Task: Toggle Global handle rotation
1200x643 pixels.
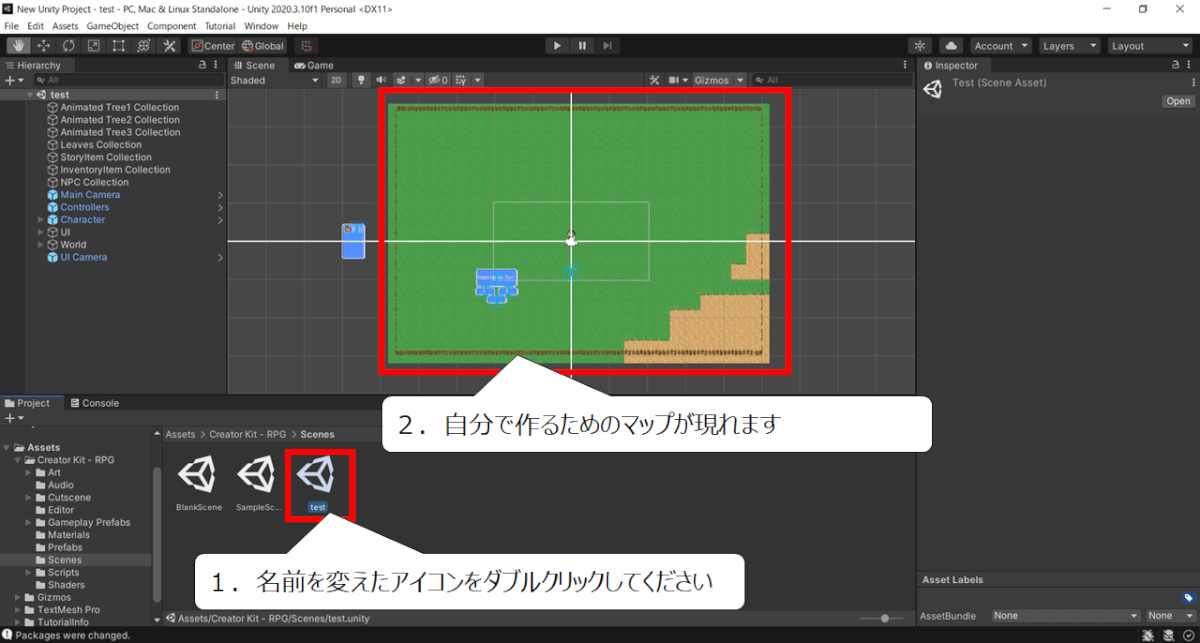Action: (x=263, y=46)
